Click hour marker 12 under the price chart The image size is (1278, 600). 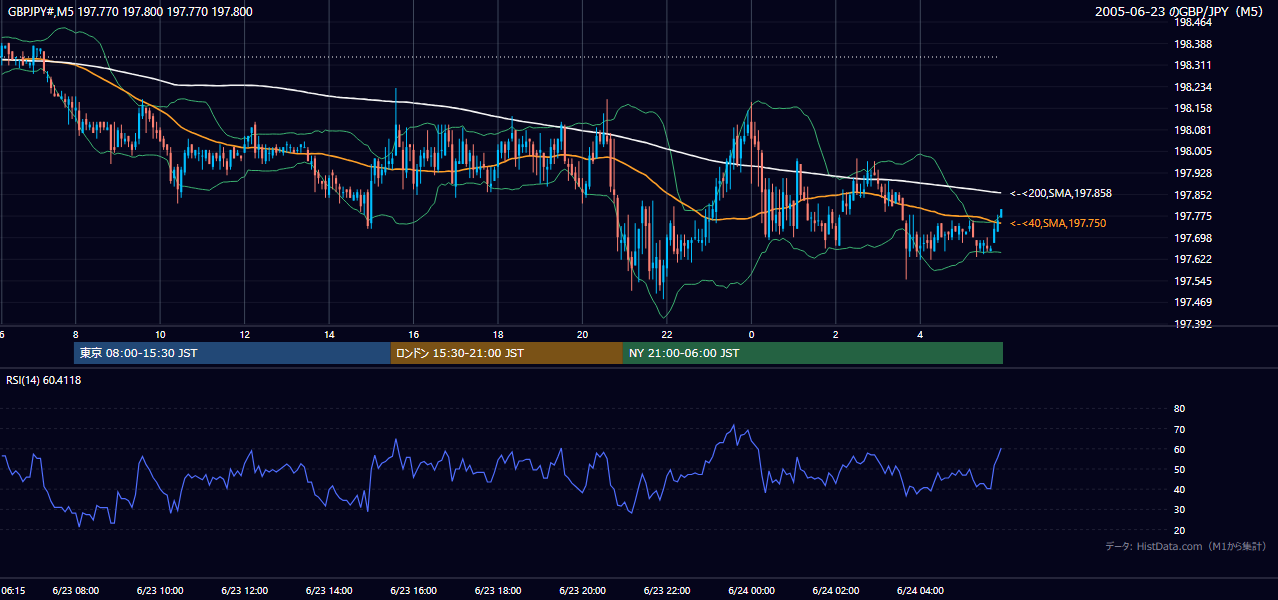click(245, 335)
